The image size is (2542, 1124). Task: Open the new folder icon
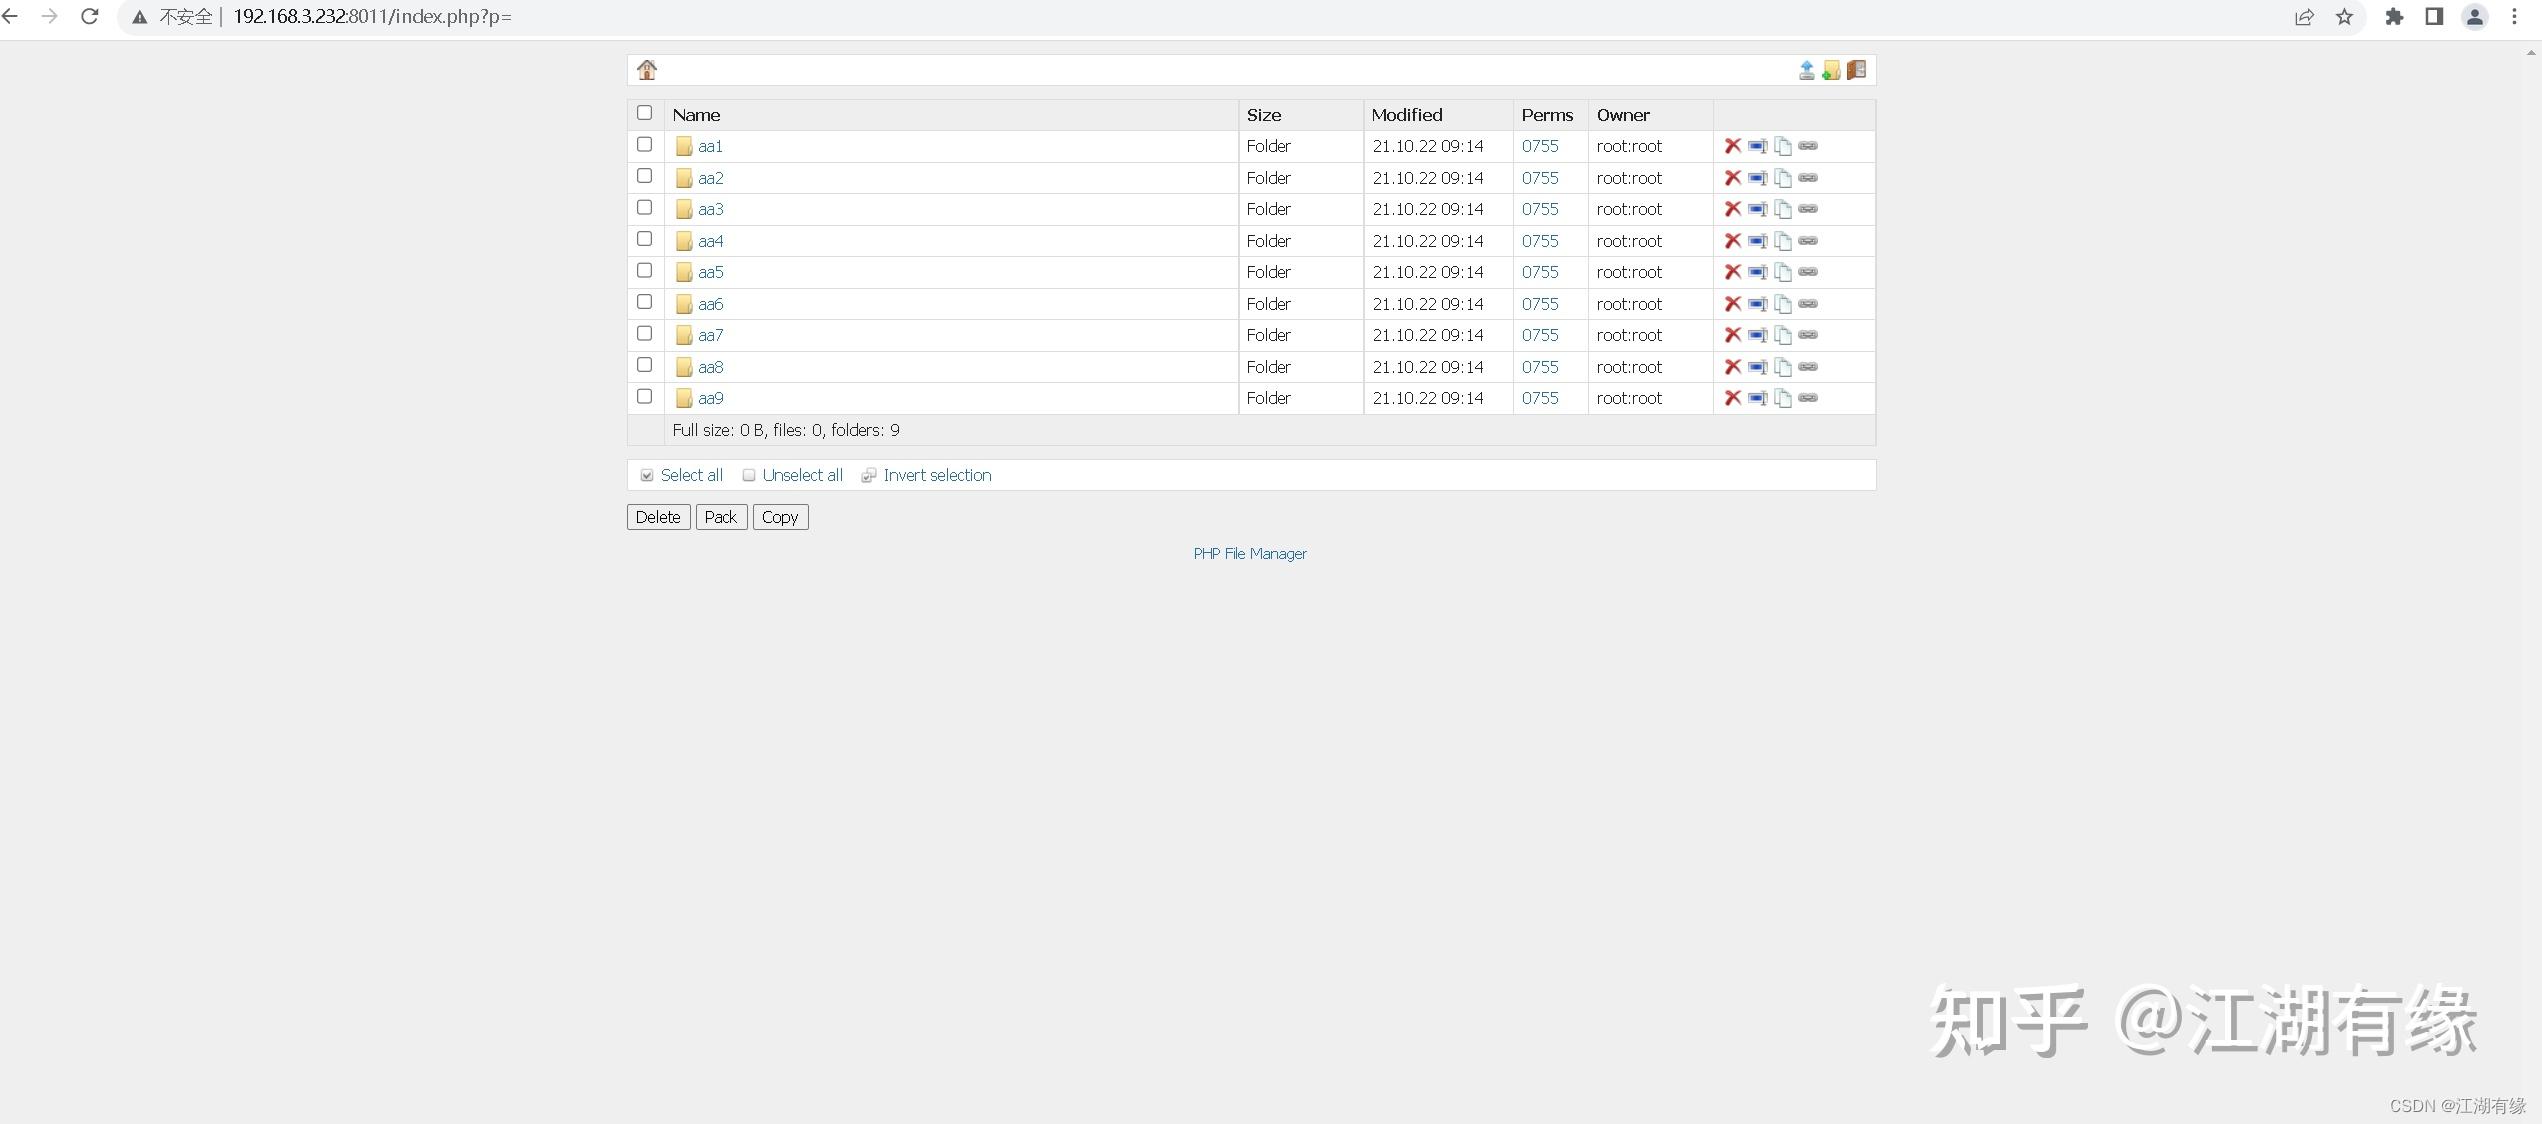(1831, 70)
